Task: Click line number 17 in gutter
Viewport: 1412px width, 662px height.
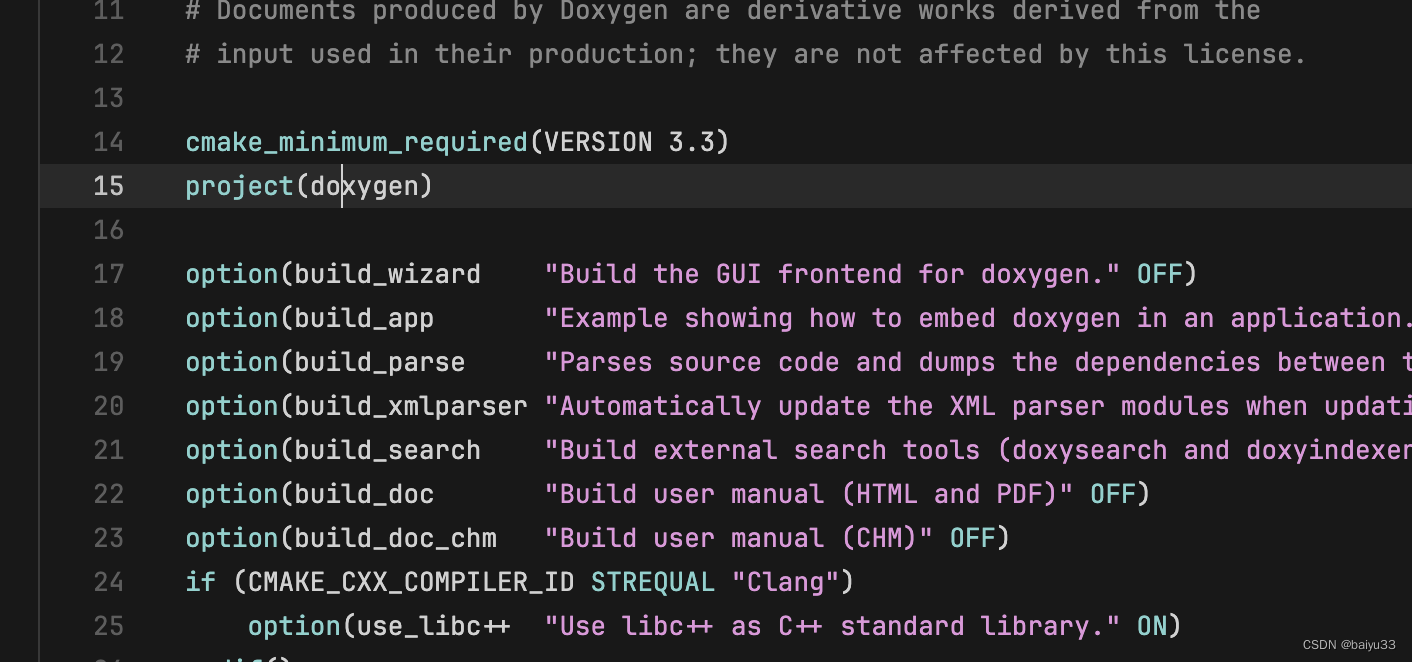Action: click(x=108, y=274)
